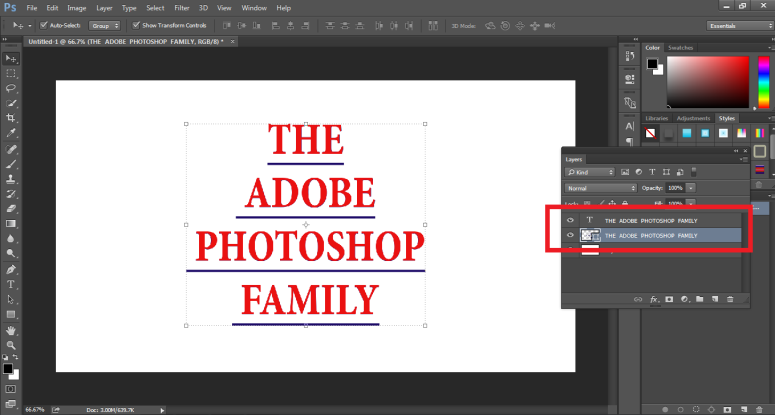
Task: Add a layer style with fx icon
Action: tap(653, 299)
